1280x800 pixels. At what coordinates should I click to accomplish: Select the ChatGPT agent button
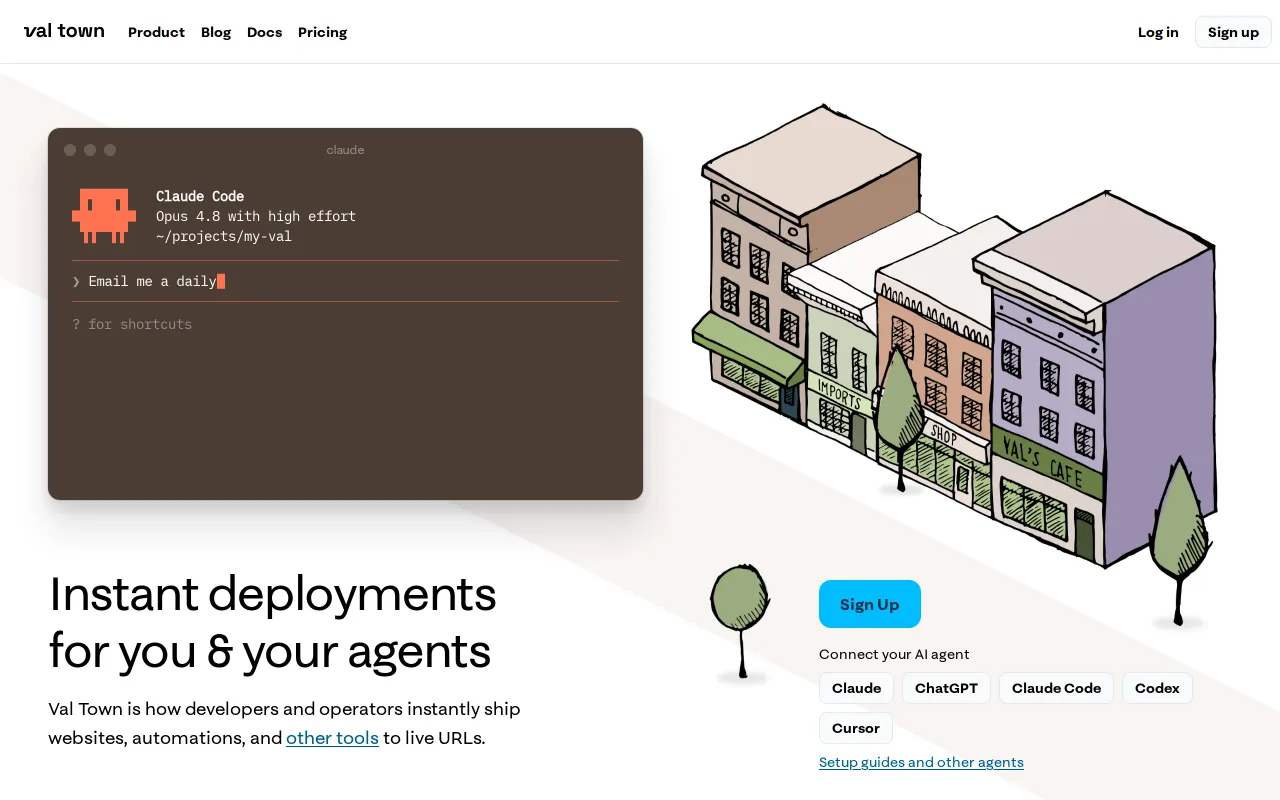(x=946, y=688)
